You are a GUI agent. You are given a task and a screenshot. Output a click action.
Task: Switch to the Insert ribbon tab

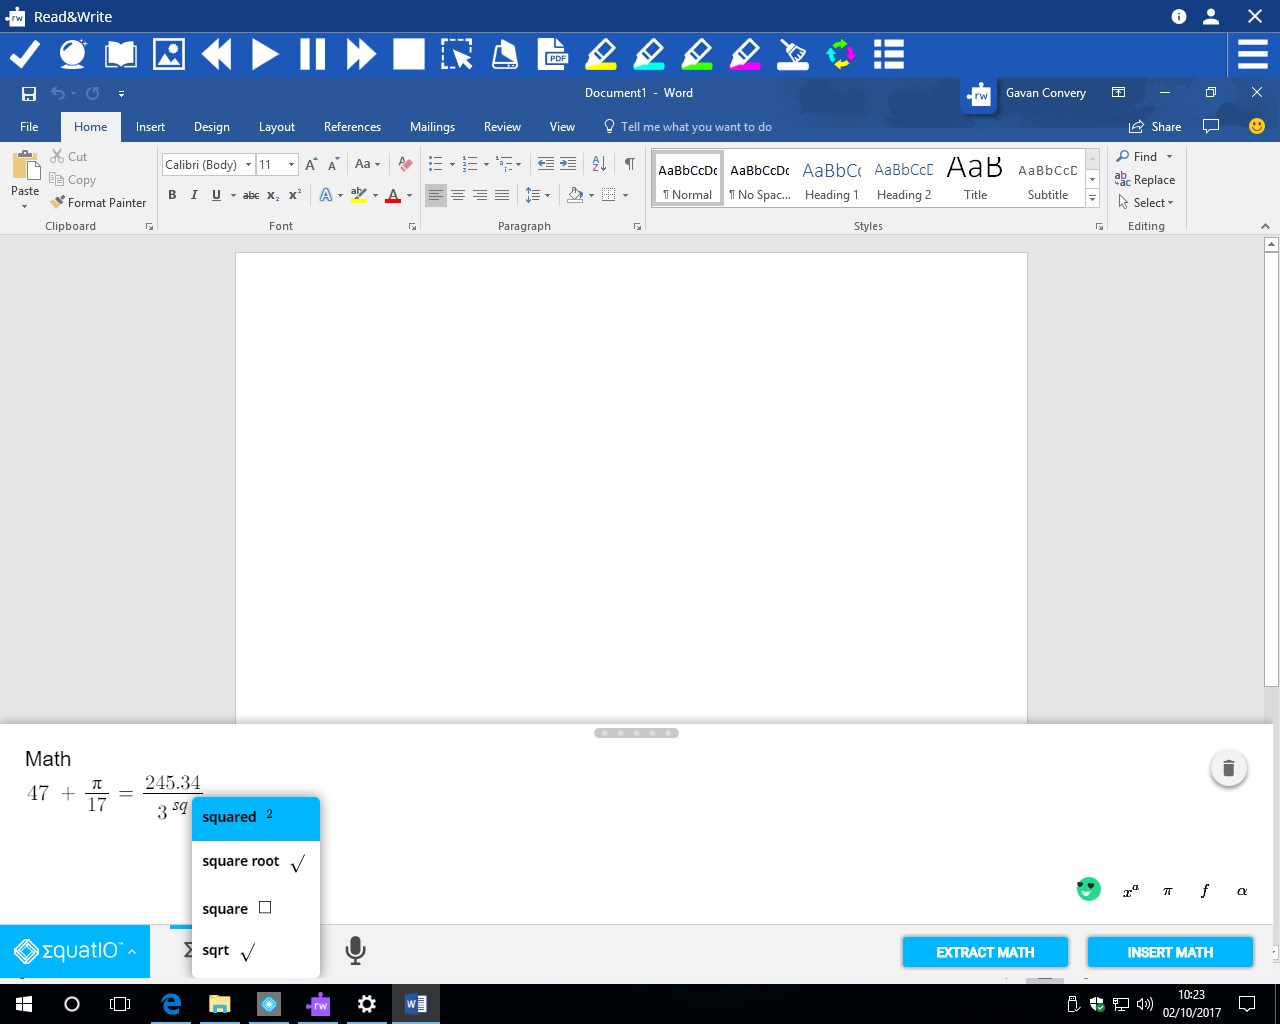click(x=150, y=126)
